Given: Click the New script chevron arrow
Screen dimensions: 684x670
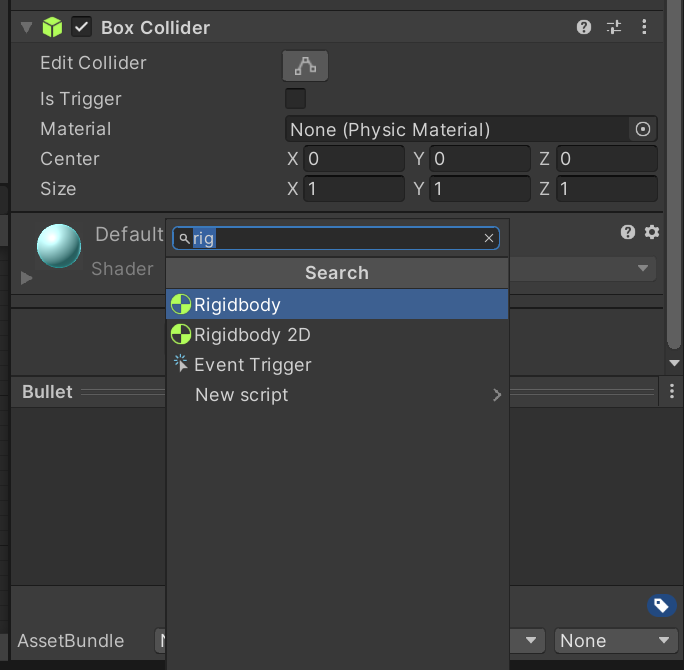Looking at the screenshot, I should click(497, 395).
